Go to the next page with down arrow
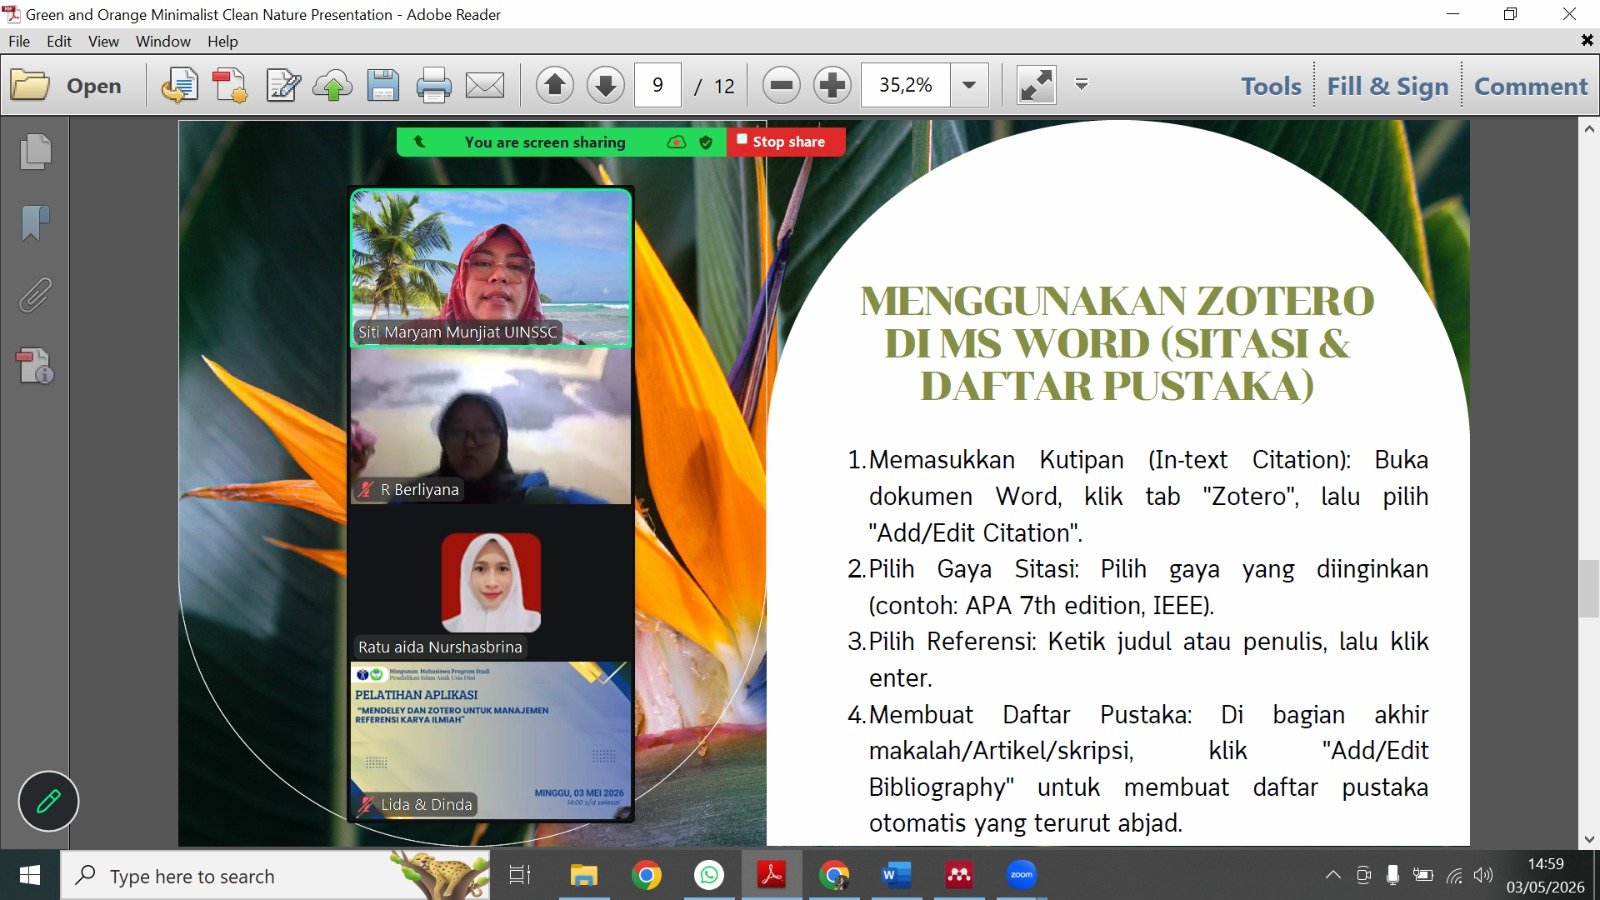Screen dimensions: 1600x900 [605, 85]
